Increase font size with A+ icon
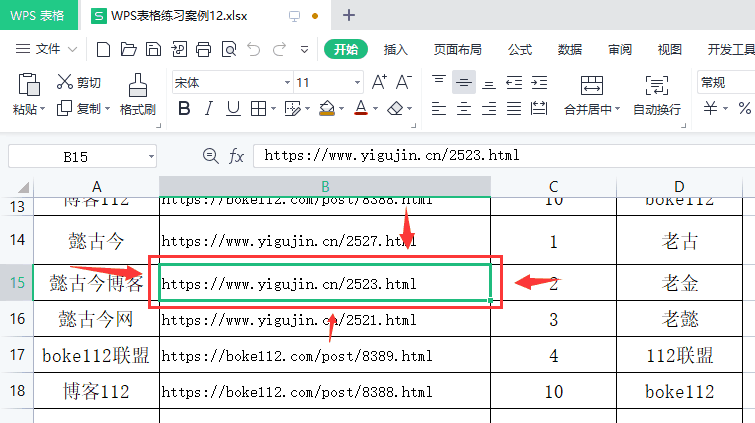The width and height of the screenshot is (755, 423). coord(379,82)
